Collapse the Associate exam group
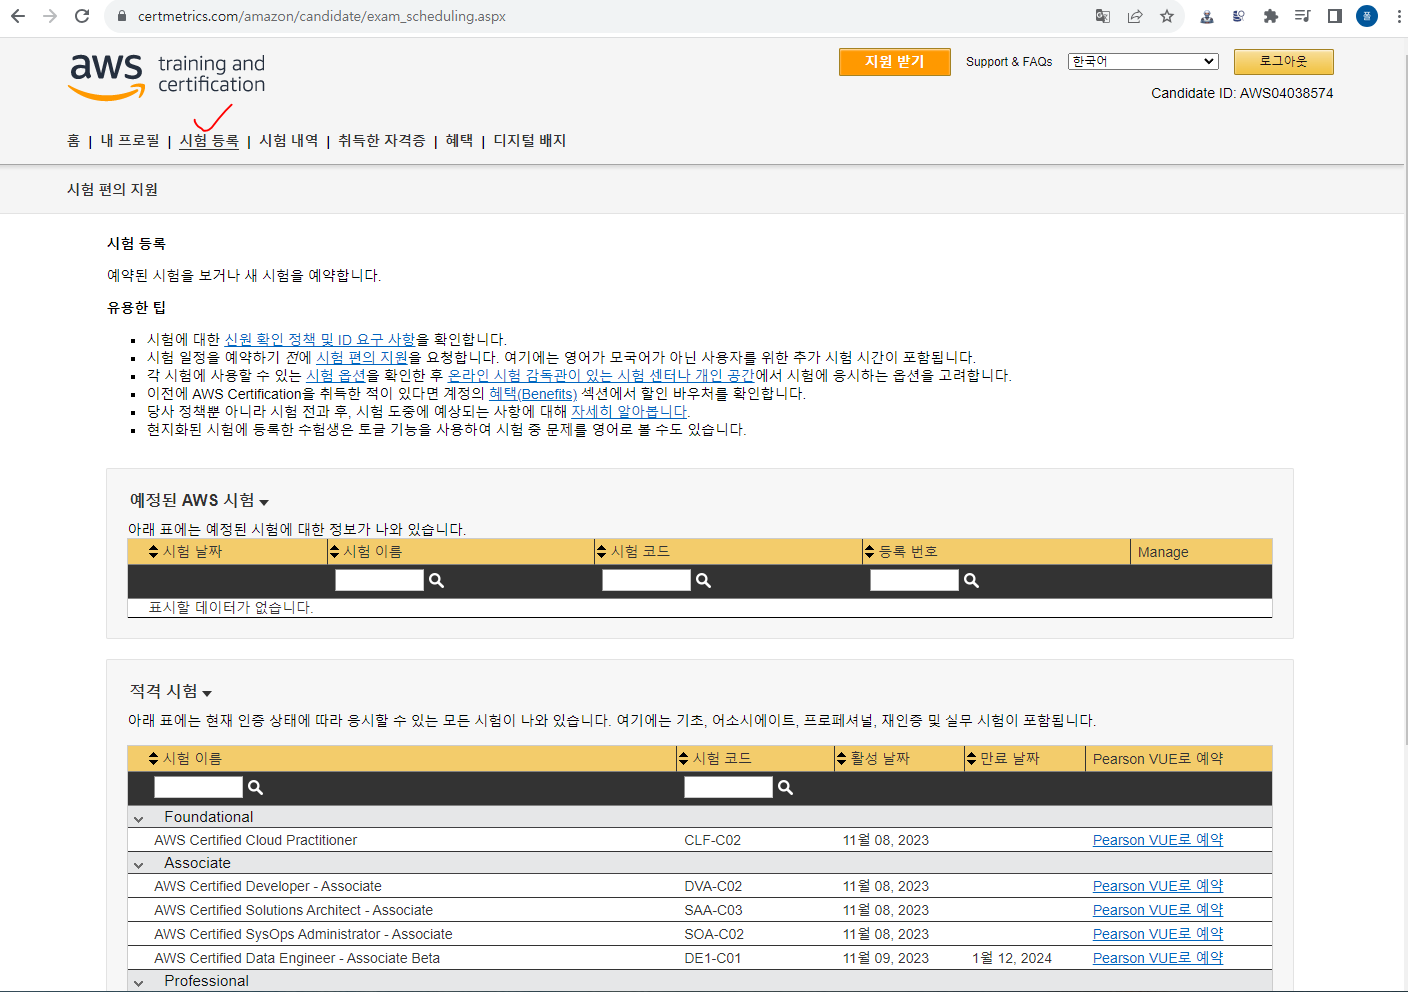 pos(139,864)
